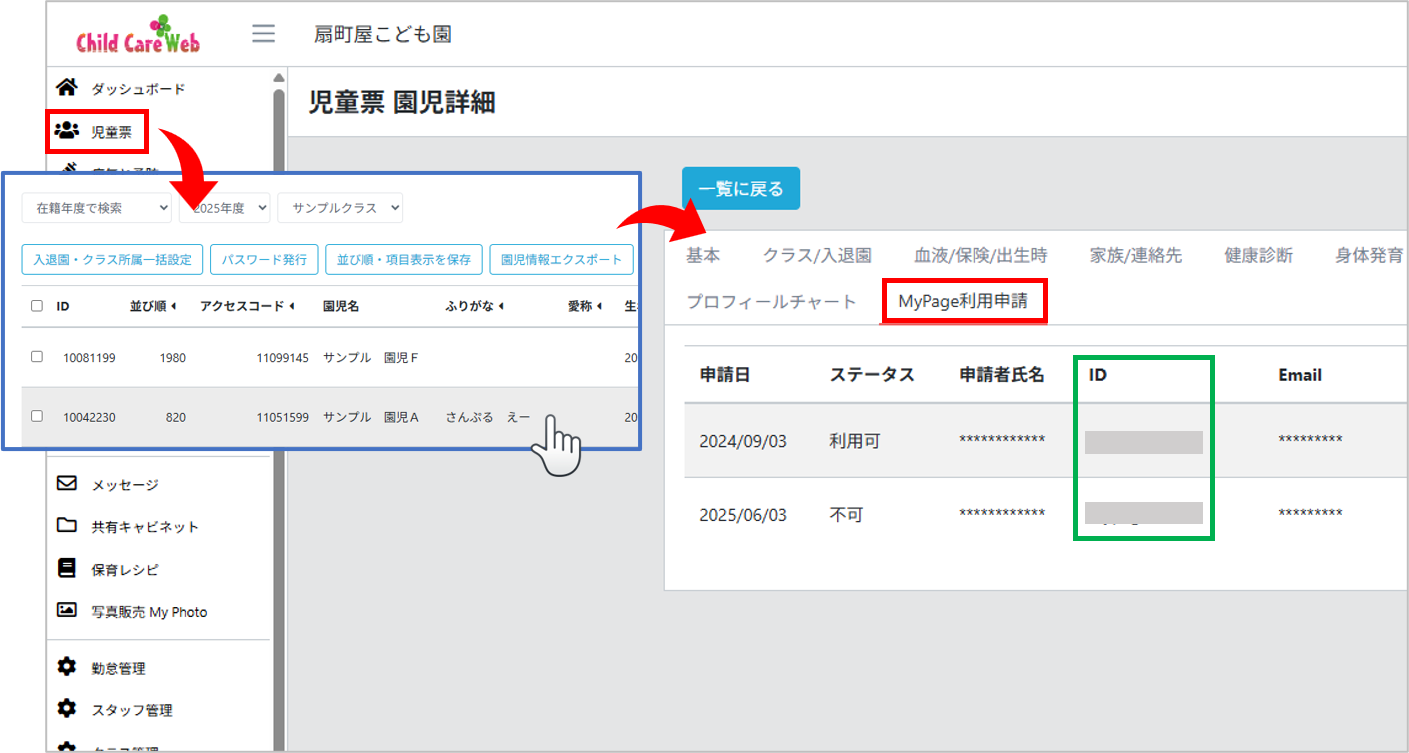Screen dimensions: 1409x753
Task: Check the box for ID 10042230
Action: [37, 416]
